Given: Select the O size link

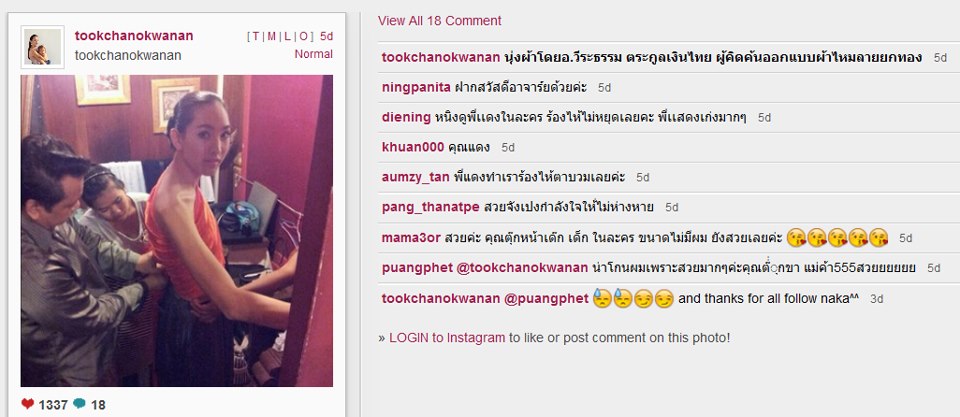Looking at the screenshot, I should 303,36.
